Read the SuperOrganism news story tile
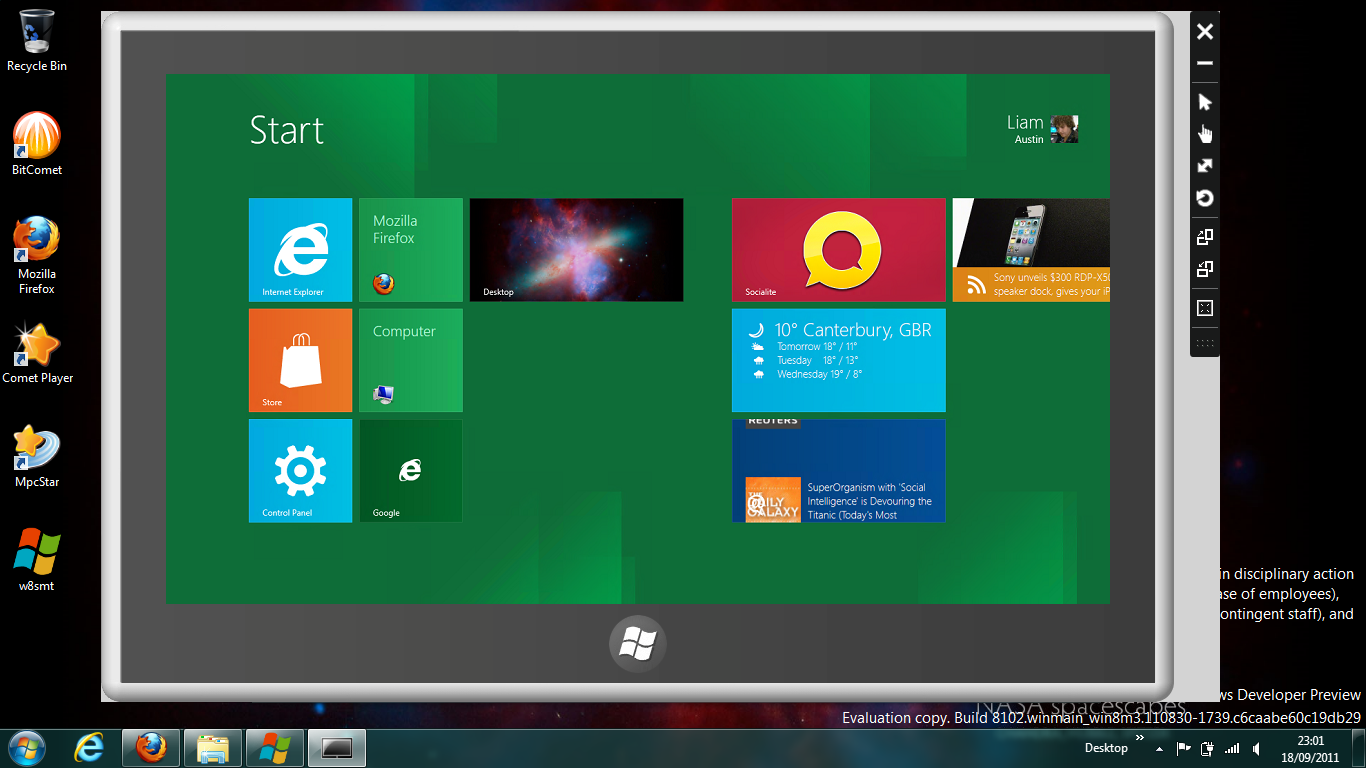 click(838, 470)
